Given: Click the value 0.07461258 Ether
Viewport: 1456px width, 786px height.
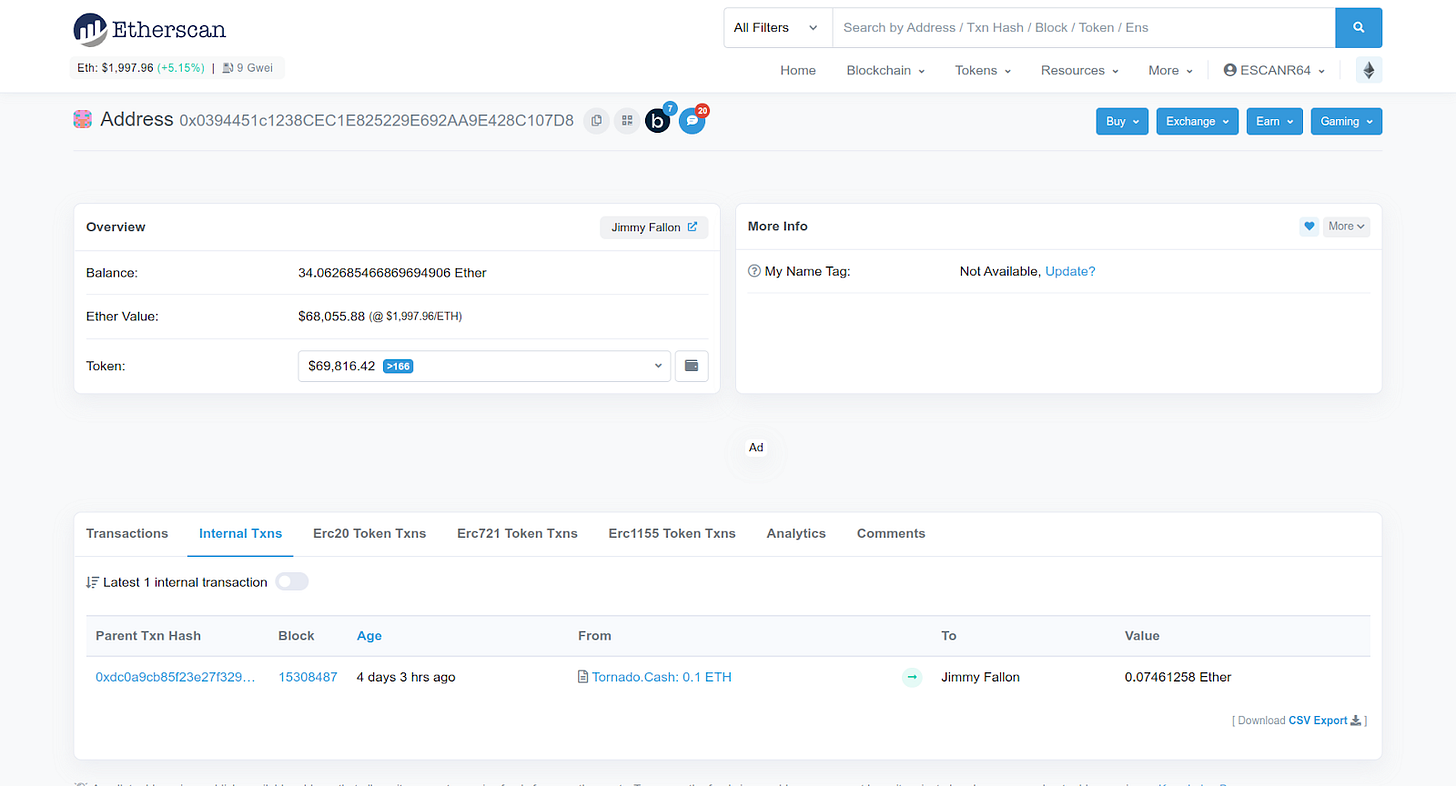Looking at the screenshot, I should pos(1178,677).
